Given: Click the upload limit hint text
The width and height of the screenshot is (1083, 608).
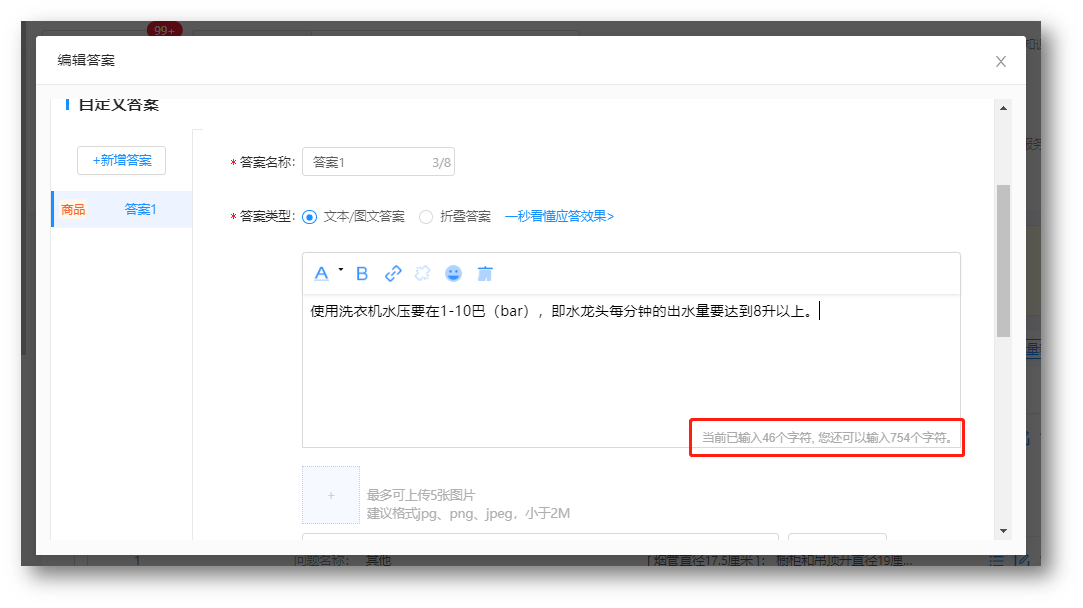Looking at the screenshot, I should pyautogui.click(x=421, y=495).
